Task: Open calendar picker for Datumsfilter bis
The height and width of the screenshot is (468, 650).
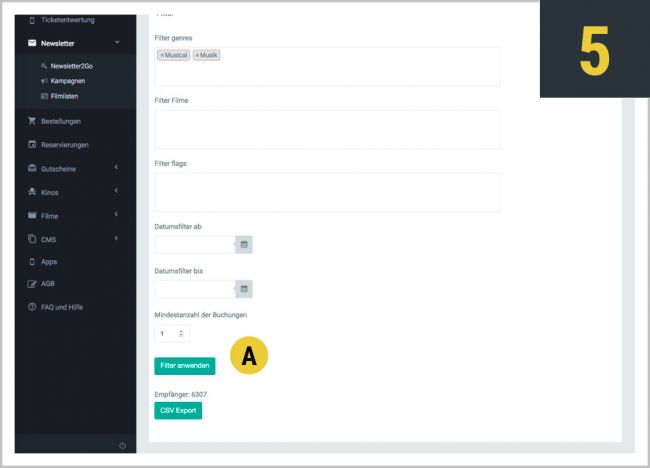Action: (244, 289)
